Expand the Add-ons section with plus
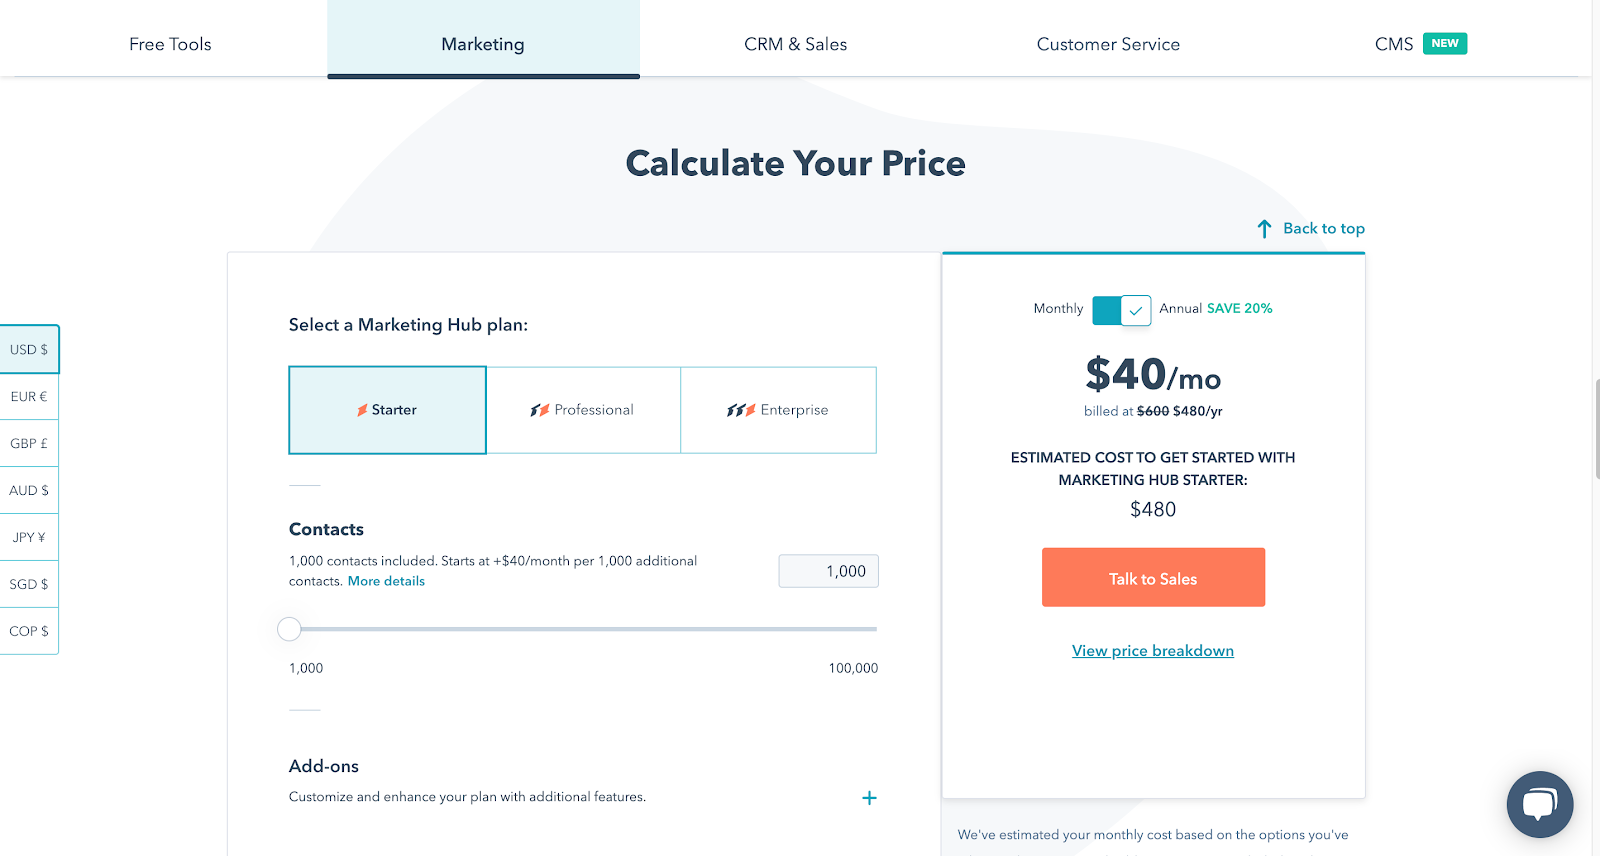Screen dimensions: 1600x856 [x=869, y=798]
